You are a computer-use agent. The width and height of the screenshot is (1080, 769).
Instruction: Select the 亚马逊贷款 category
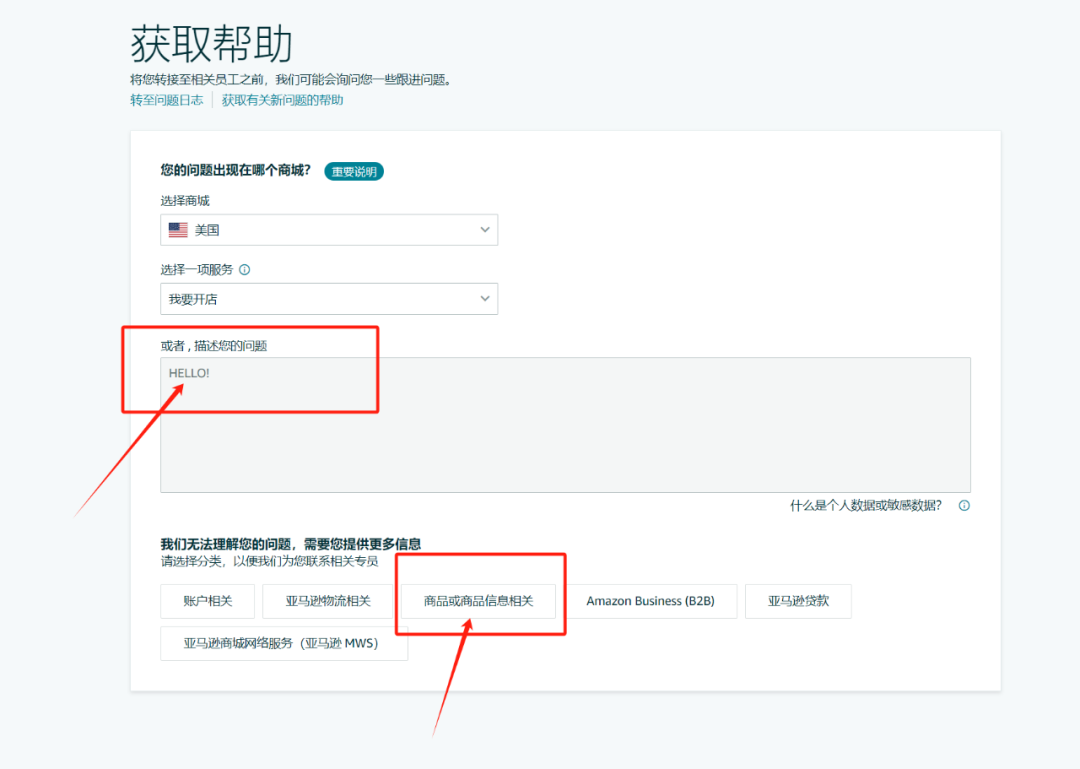click(x=798, y=601)
